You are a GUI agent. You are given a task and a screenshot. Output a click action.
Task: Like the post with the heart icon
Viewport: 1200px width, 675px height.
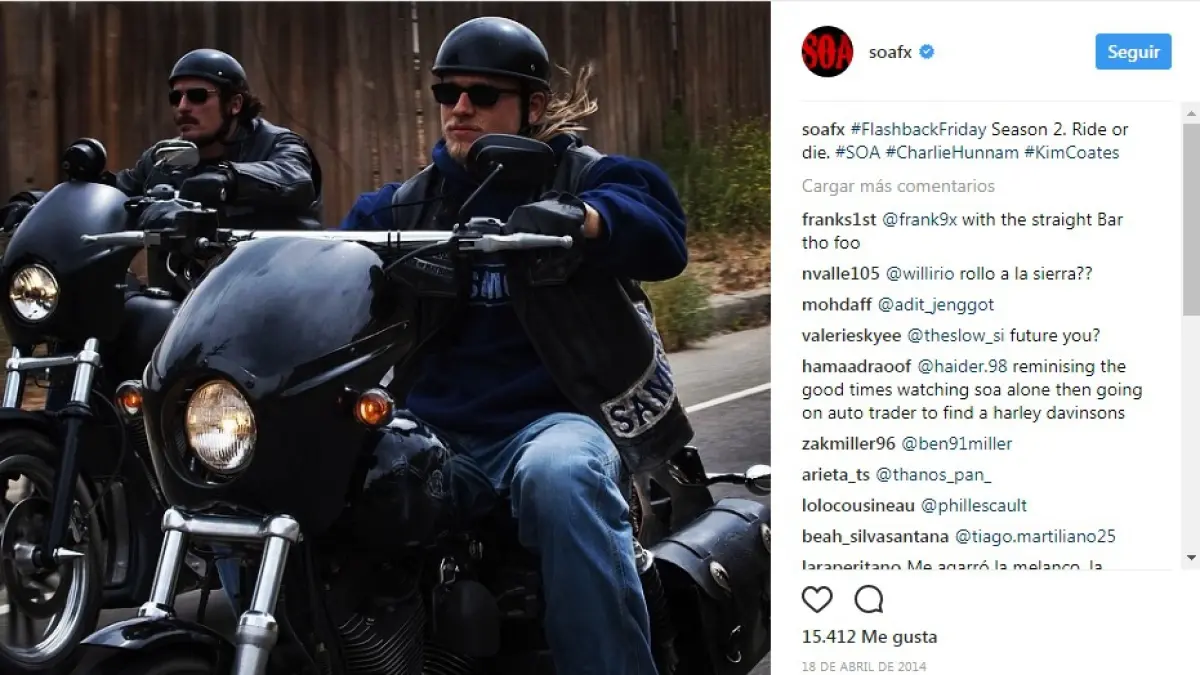pyautogui.click(x=817, y=599)
